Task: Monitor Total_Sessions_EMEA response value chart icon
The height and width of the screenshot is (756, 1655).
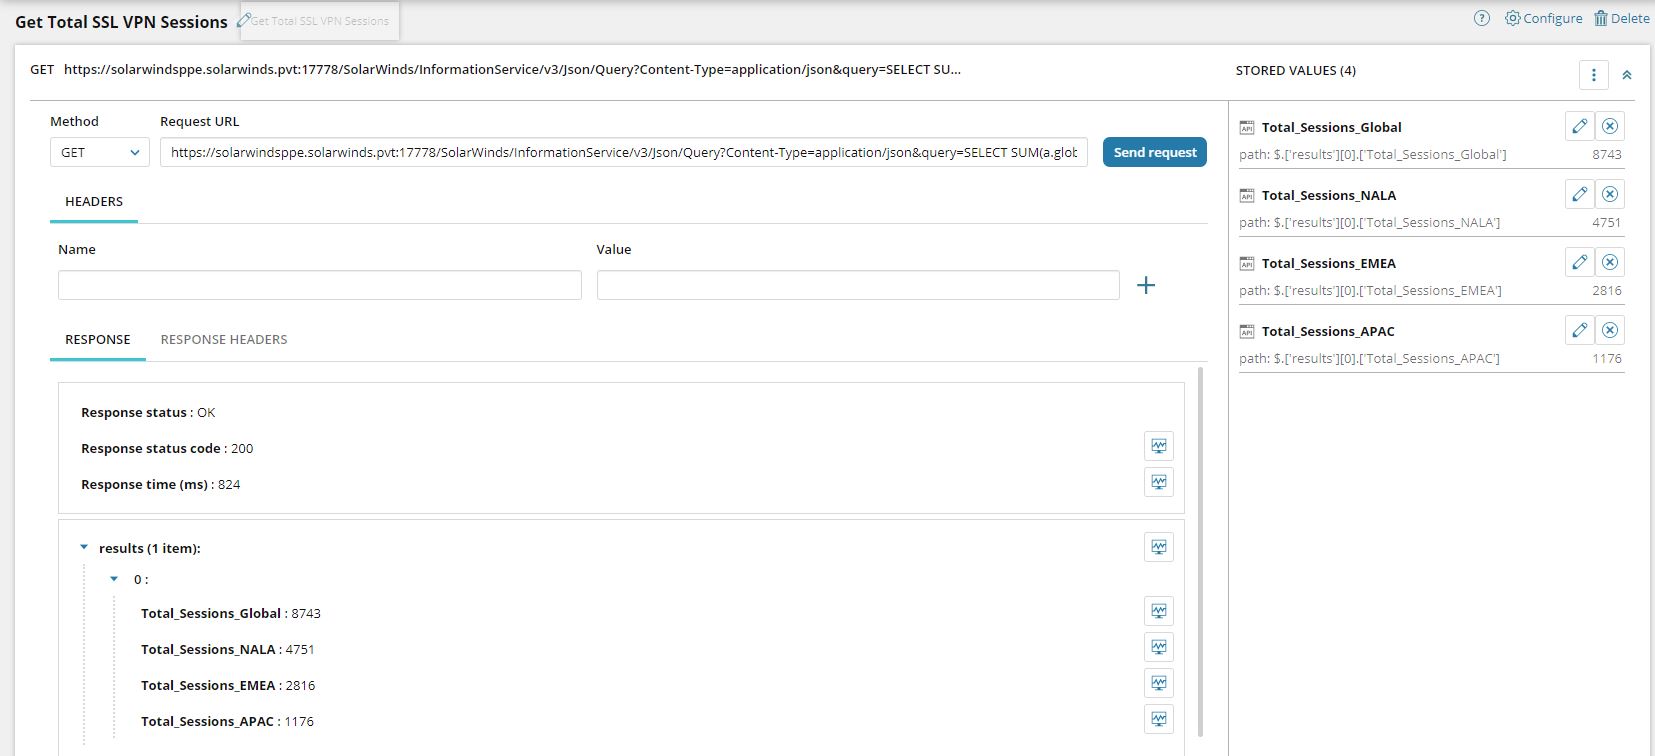Action: pos(1159,683)
